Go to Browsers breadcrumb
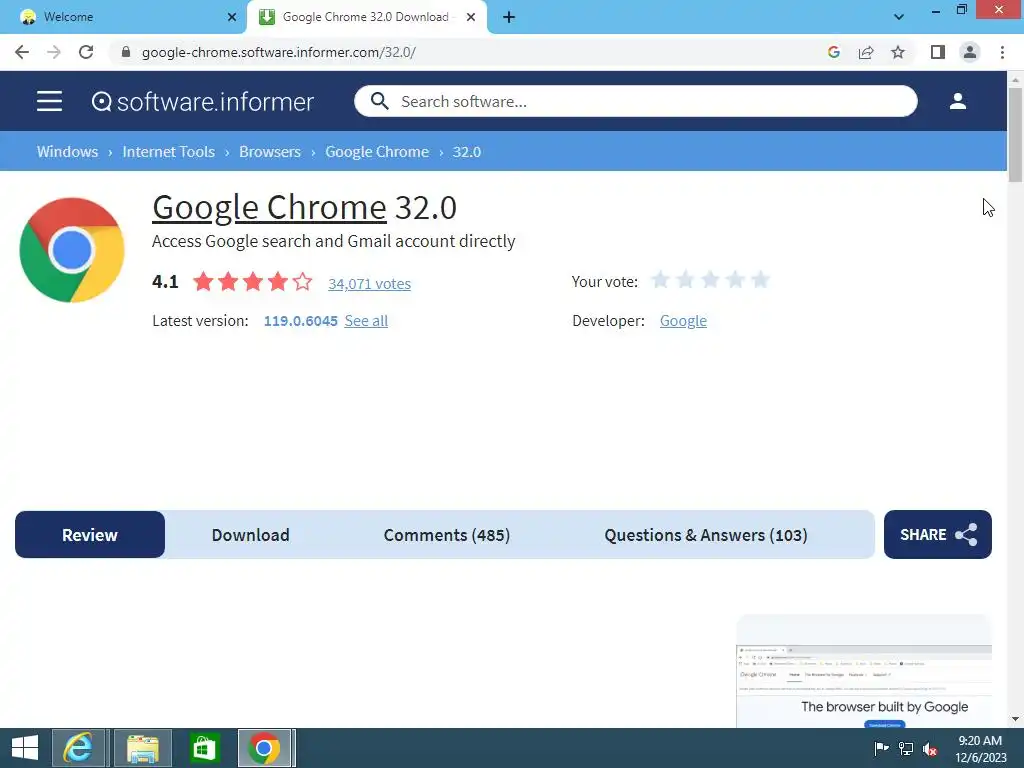 click(270, 152)
